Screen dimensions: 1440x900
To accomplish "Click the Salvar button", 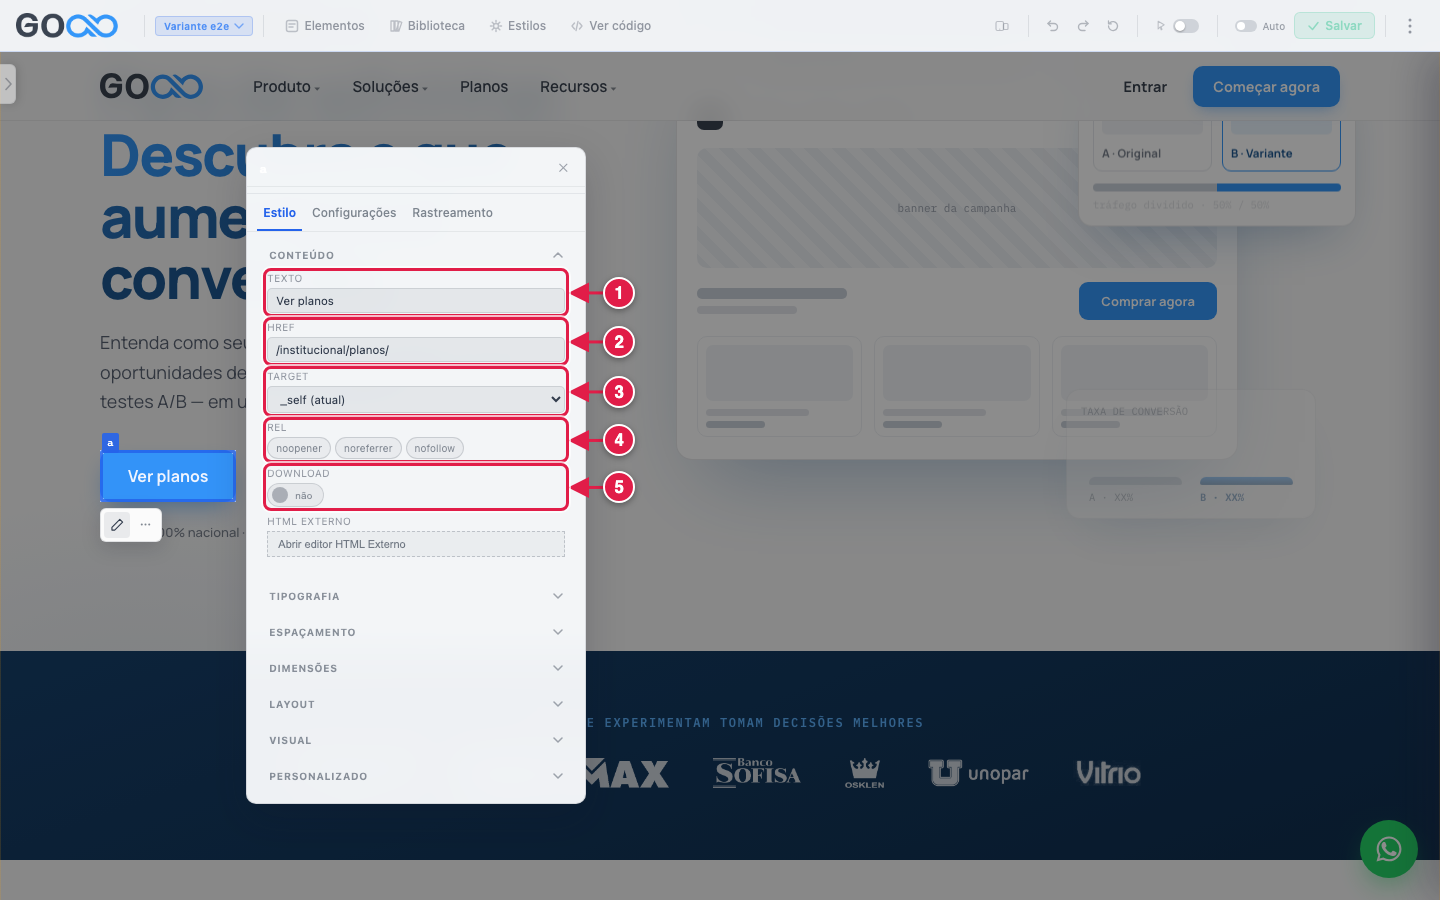I will point(1334,26).
